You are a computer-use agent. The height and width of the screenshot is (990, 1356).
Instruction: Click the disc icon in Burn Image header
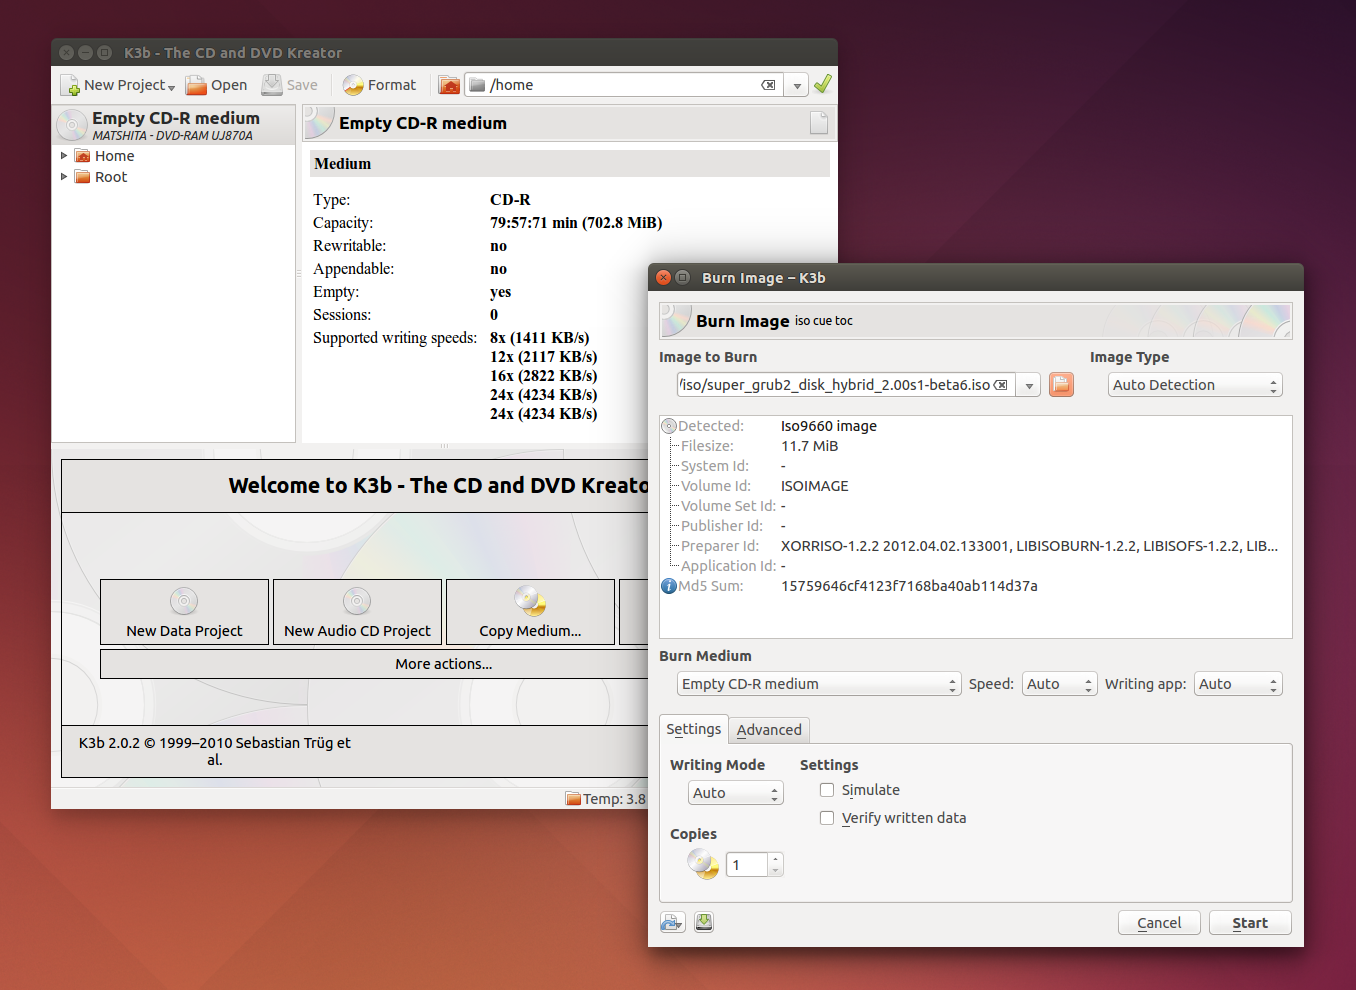676,321
